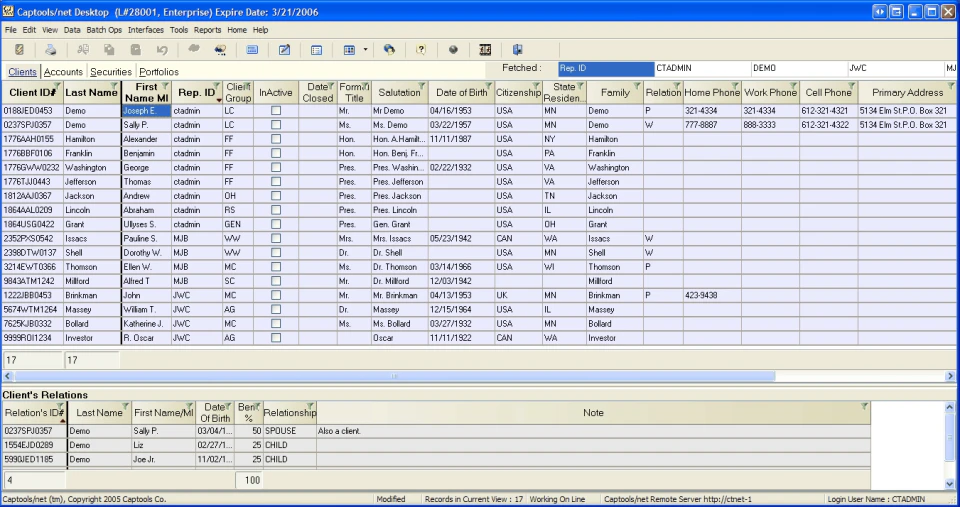Click the undo arrow toolbar icon
The width and height of the screenshot is (960, 507).
tap(162, 50)
